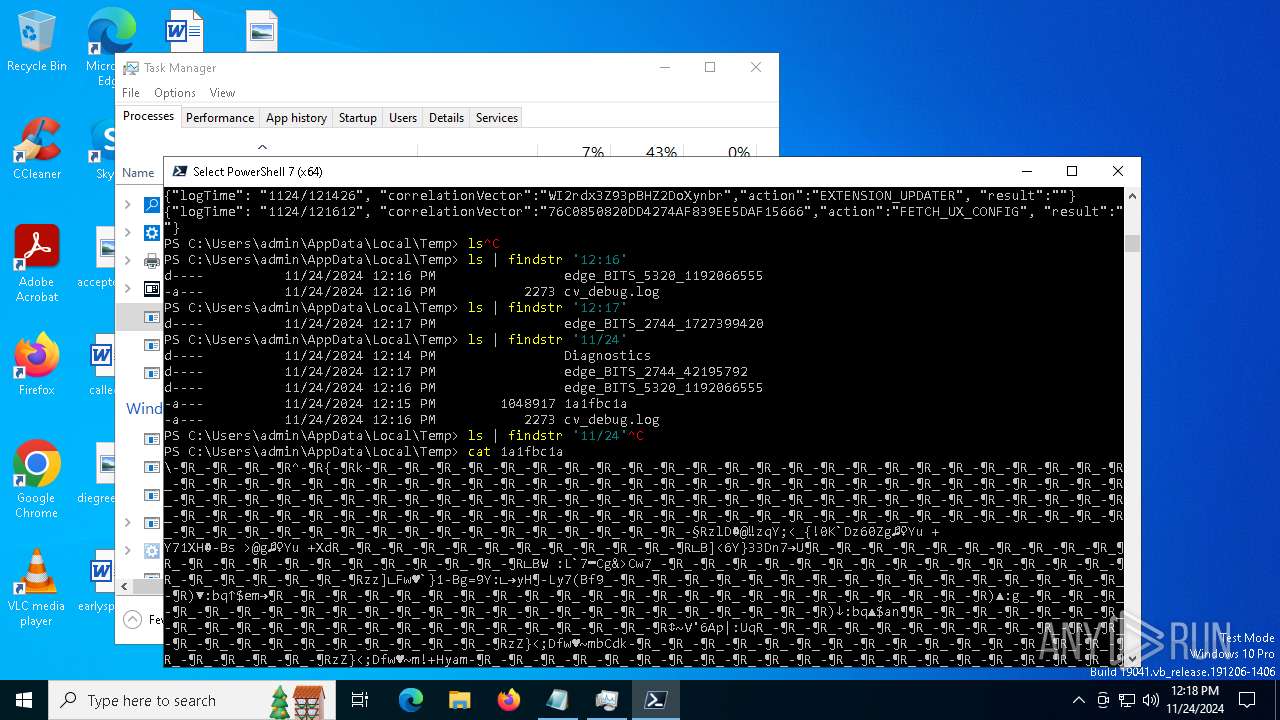Launch VLC media player desktop icon

tap(36, 588)
